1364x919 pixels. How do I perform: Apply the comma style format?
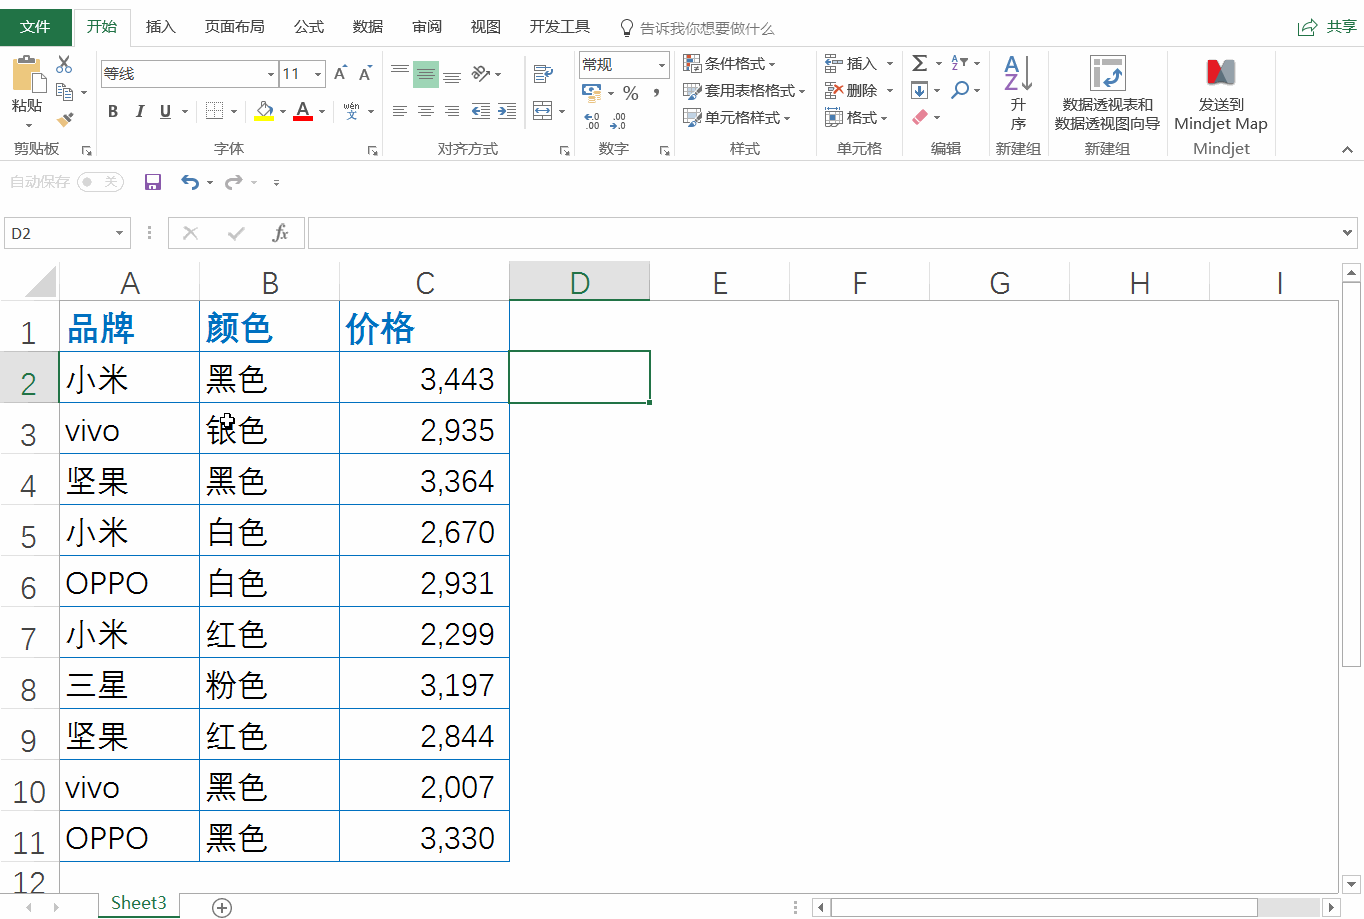click(656, 93)
